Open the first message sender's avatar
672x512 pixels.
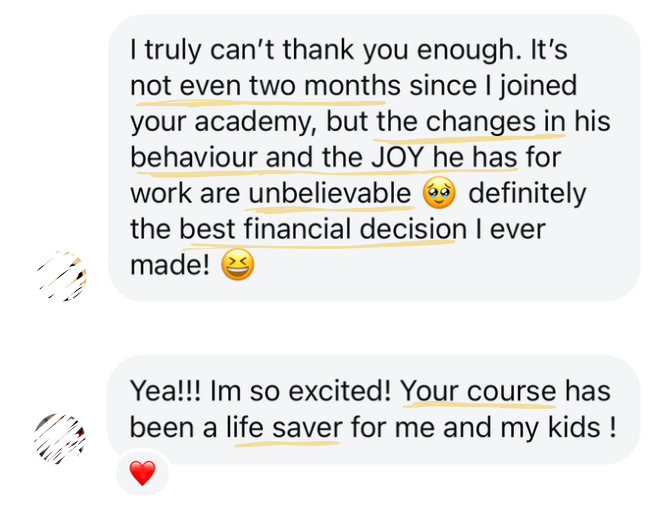tap(60, 275)
